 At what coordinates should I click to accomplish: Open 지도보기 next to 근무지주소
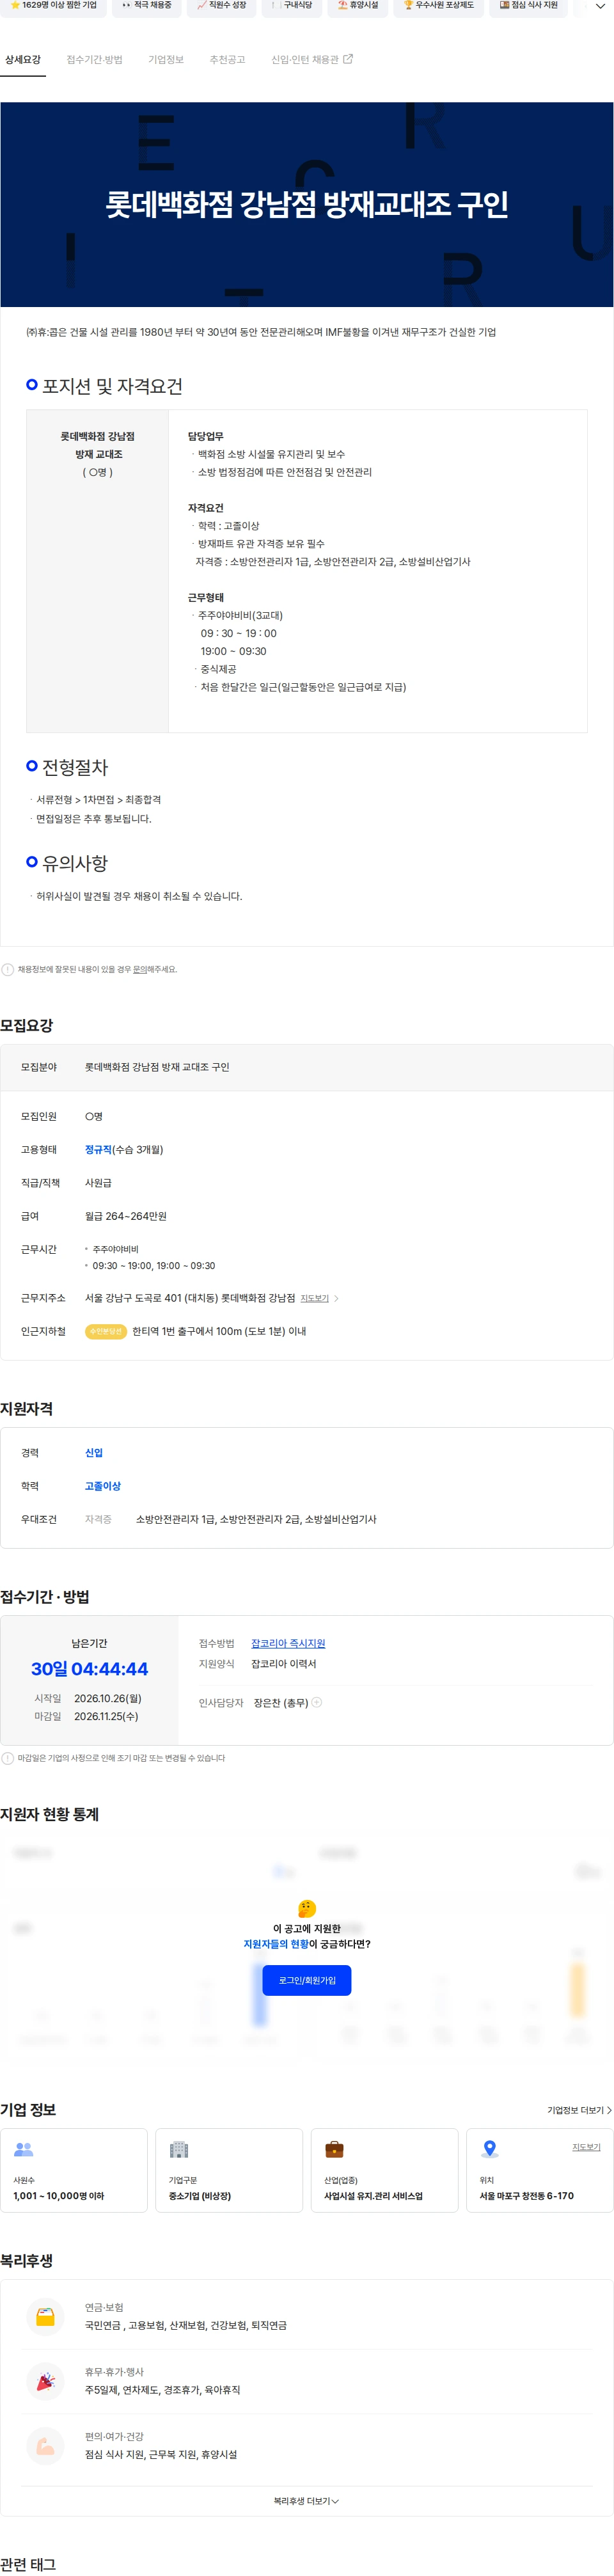(315, 1298)
